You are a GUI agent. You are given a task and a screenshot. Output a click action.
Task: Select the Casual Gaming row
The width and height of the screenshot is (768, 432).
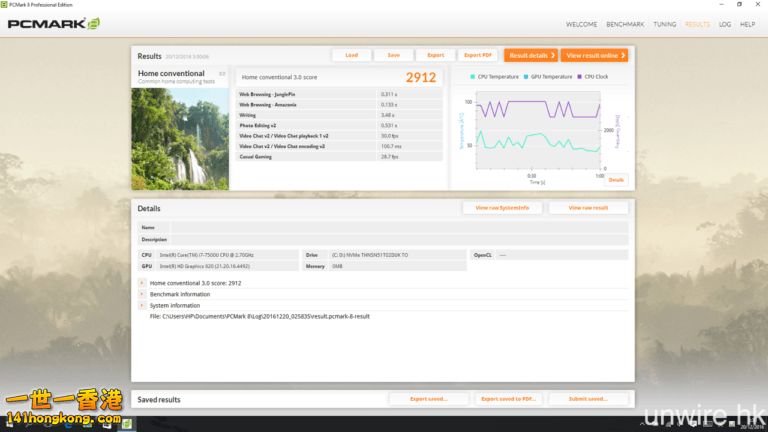(x=339, y=157)
